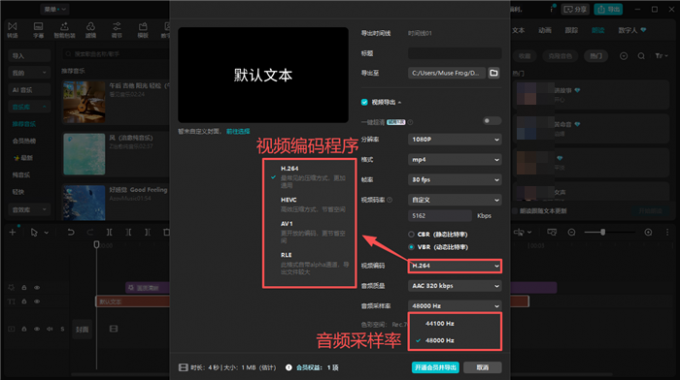Viewport: 680px width, 380px height.
Task: Adjust the timeline zoom slider
Action: tap(602, 233)
